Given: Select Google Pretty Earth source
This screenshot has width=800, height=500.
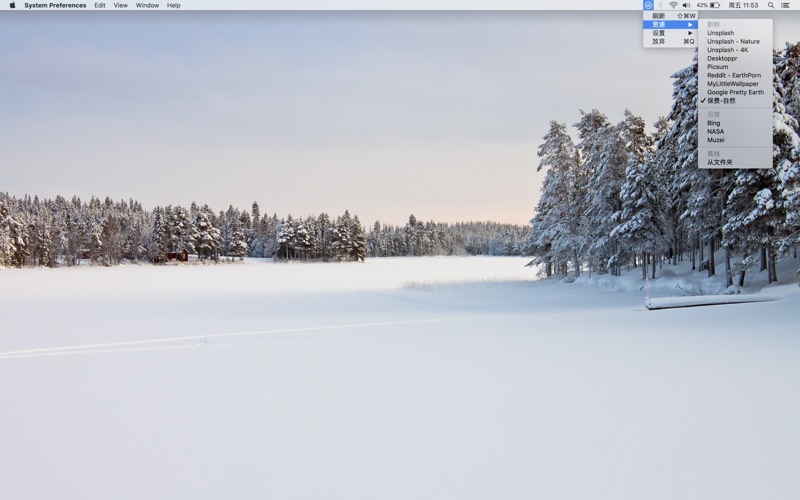Looking at the screenshot, I should [735, 92].
